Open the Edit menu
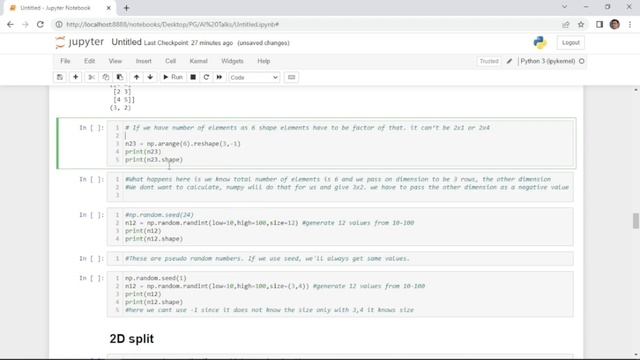Viewport: 640px width, 360px height. coord(89,61)
